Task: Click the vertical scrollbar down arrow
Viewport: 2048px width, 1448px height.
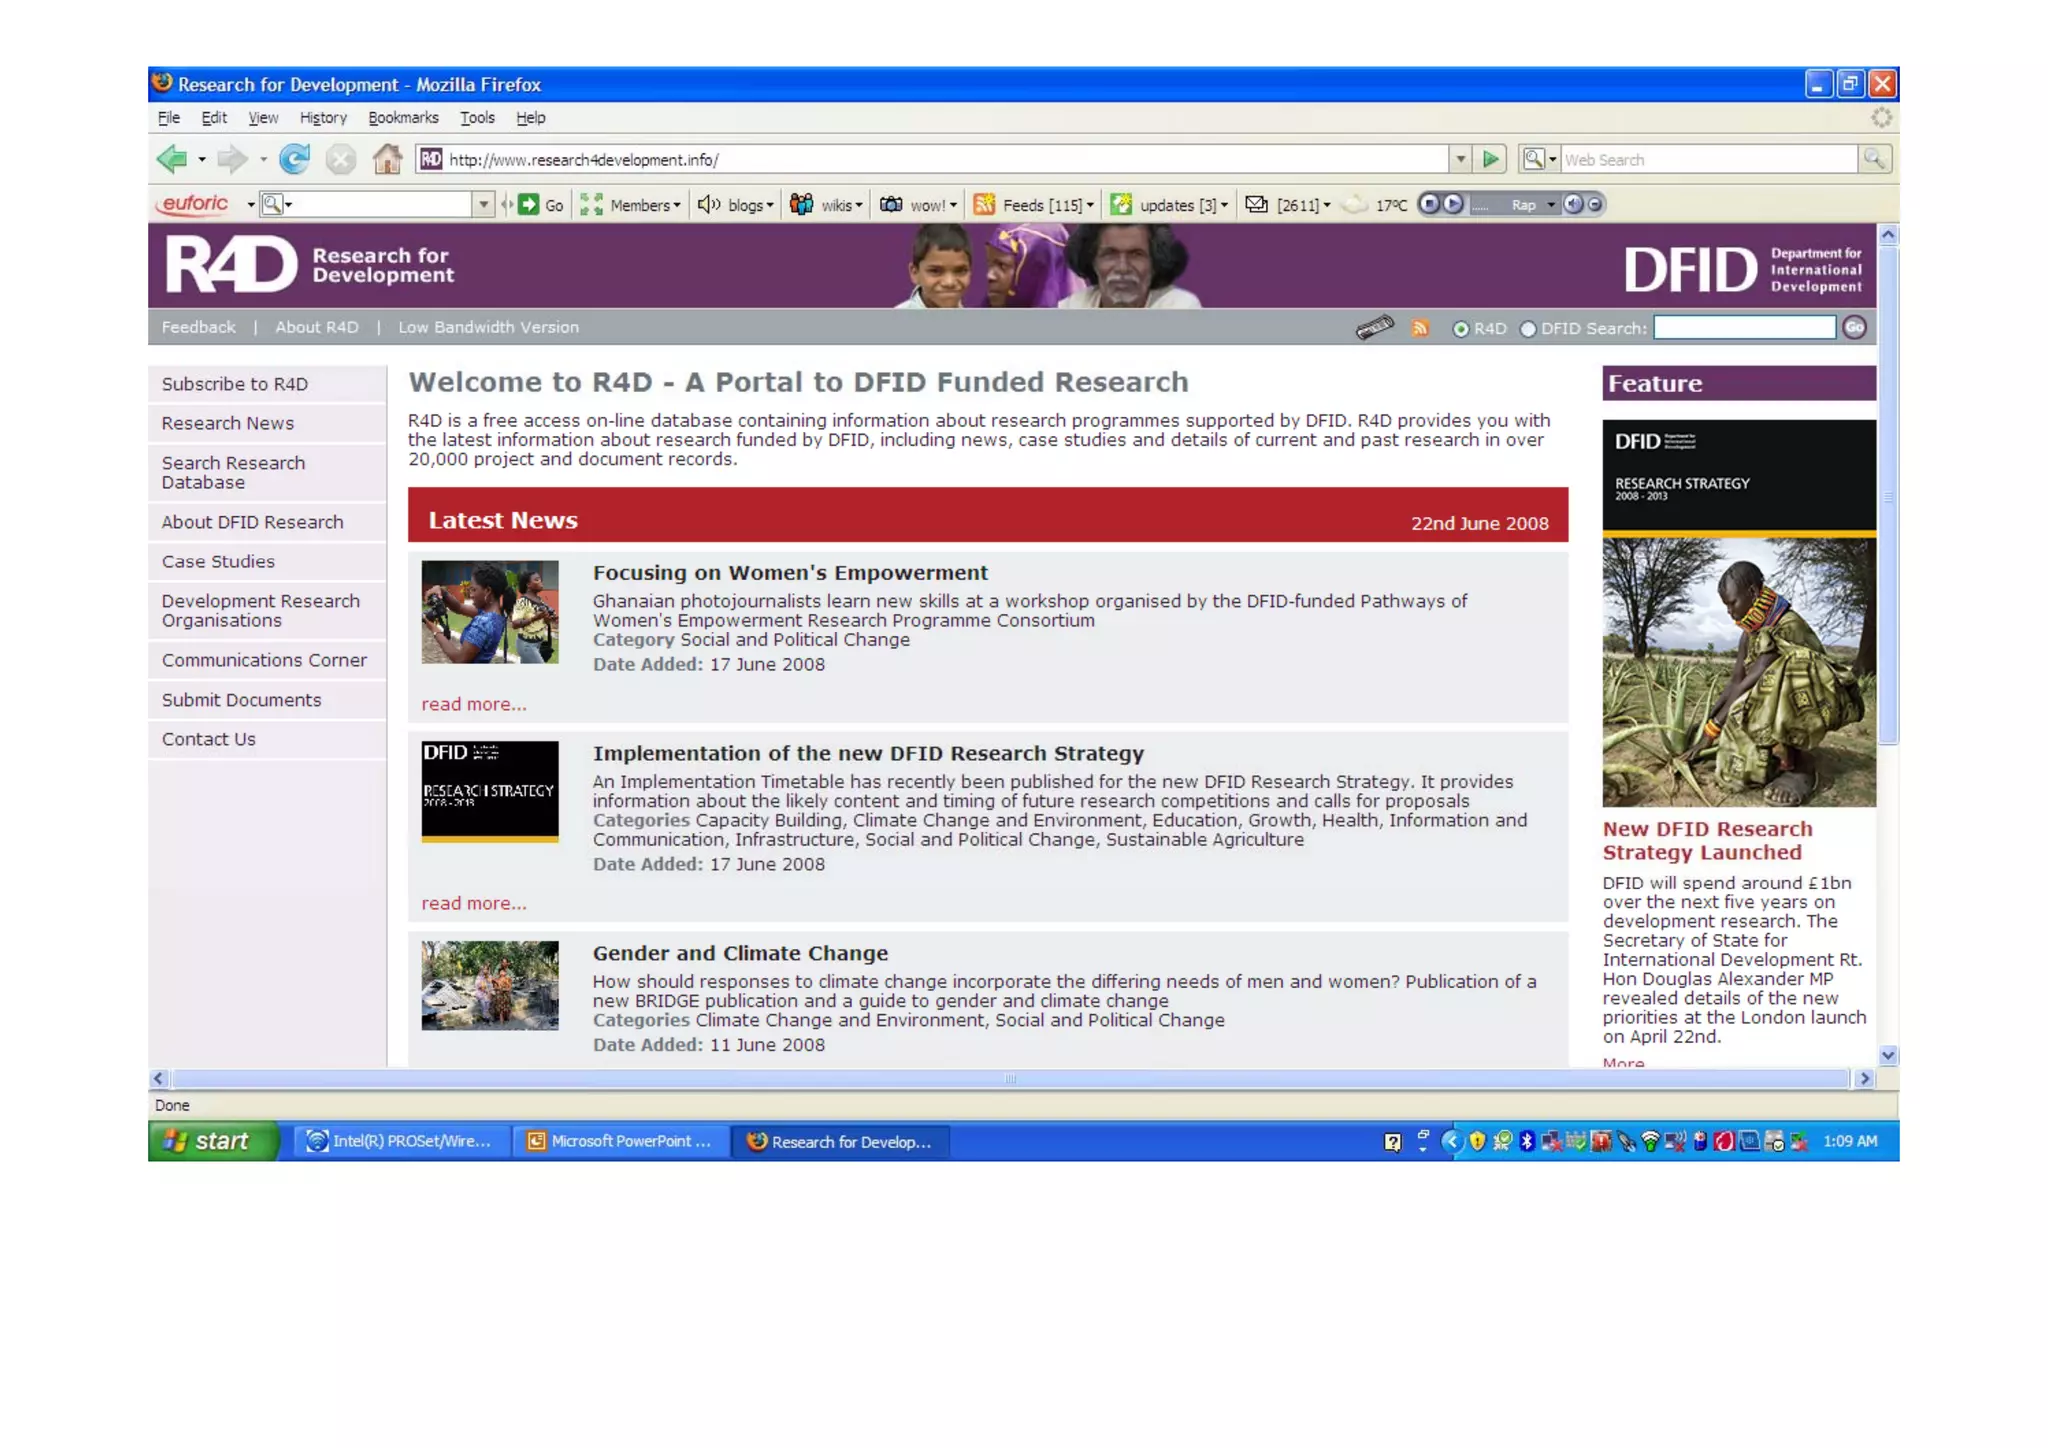Action: pyautogui.click(x=1888, y=1055)
